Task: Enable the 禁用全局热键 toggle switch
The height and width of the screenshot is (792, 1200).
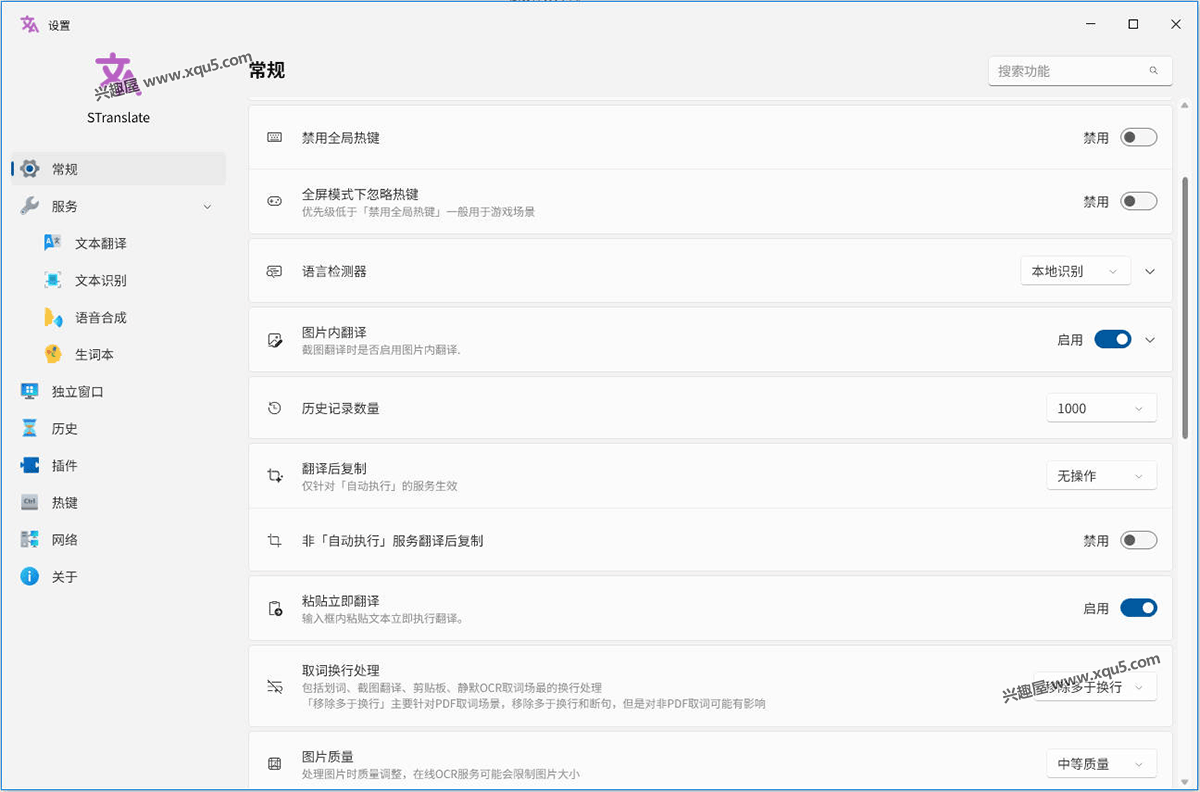Action: coord(1138,138)
